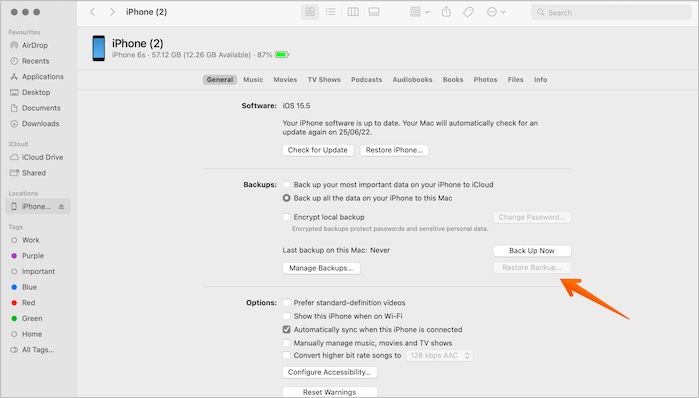This screenshot has height=398, width=699.
Task: Enable Show this iPhone when on Wi-Fi
Action: coord(287,316)
